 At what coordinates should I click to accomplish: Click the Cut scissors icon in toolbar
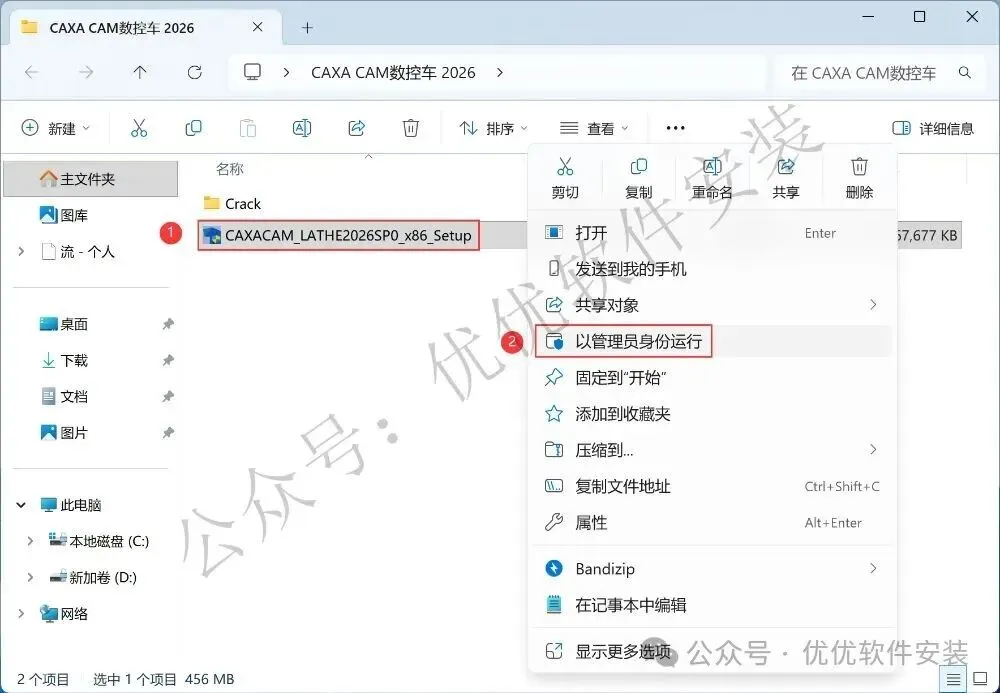click(x=138, y=128)
